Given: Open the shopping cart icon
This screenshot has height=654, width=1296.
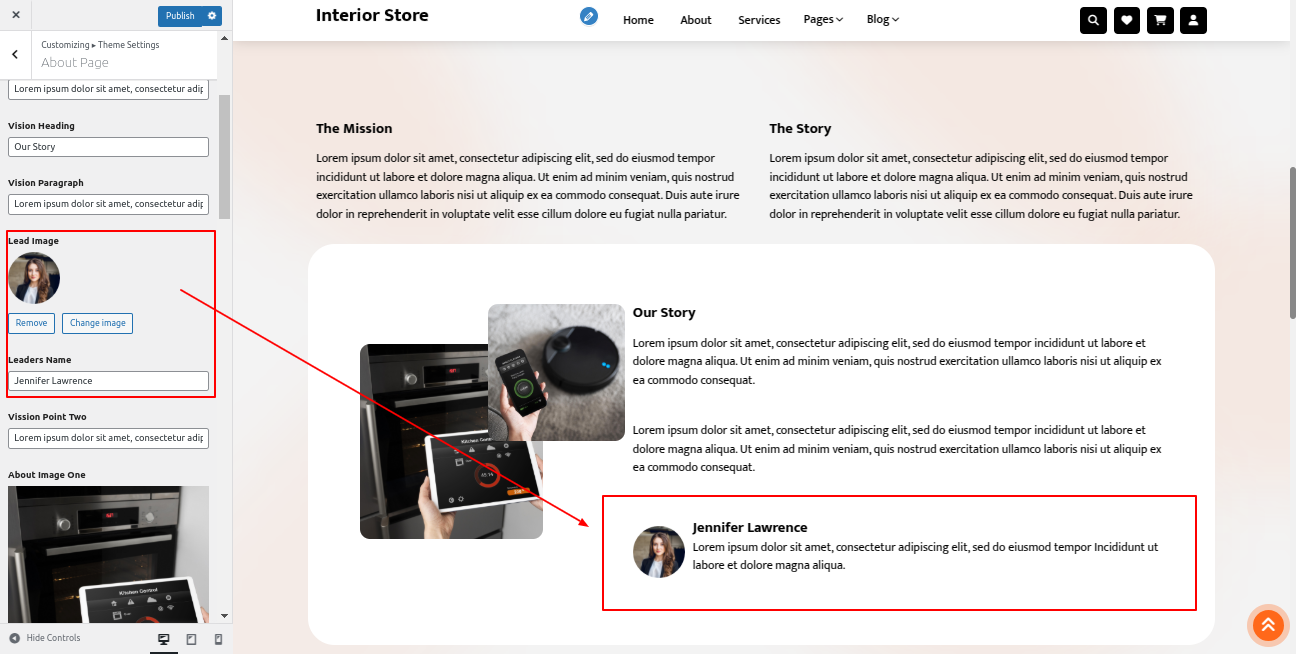Looking at the screenshot, I should [x=1160, y=20].
